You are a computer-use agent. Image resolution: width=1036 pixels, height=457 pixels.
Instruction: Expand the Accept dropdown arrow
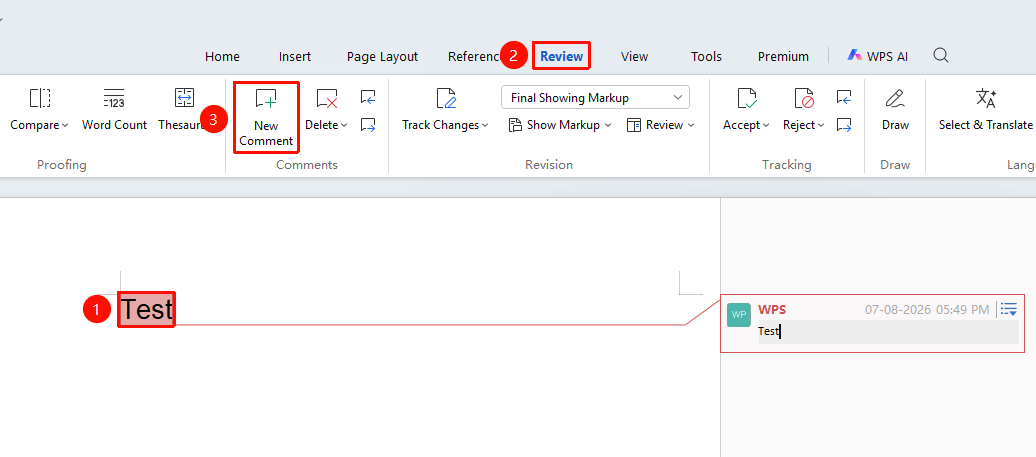(766, 125)
